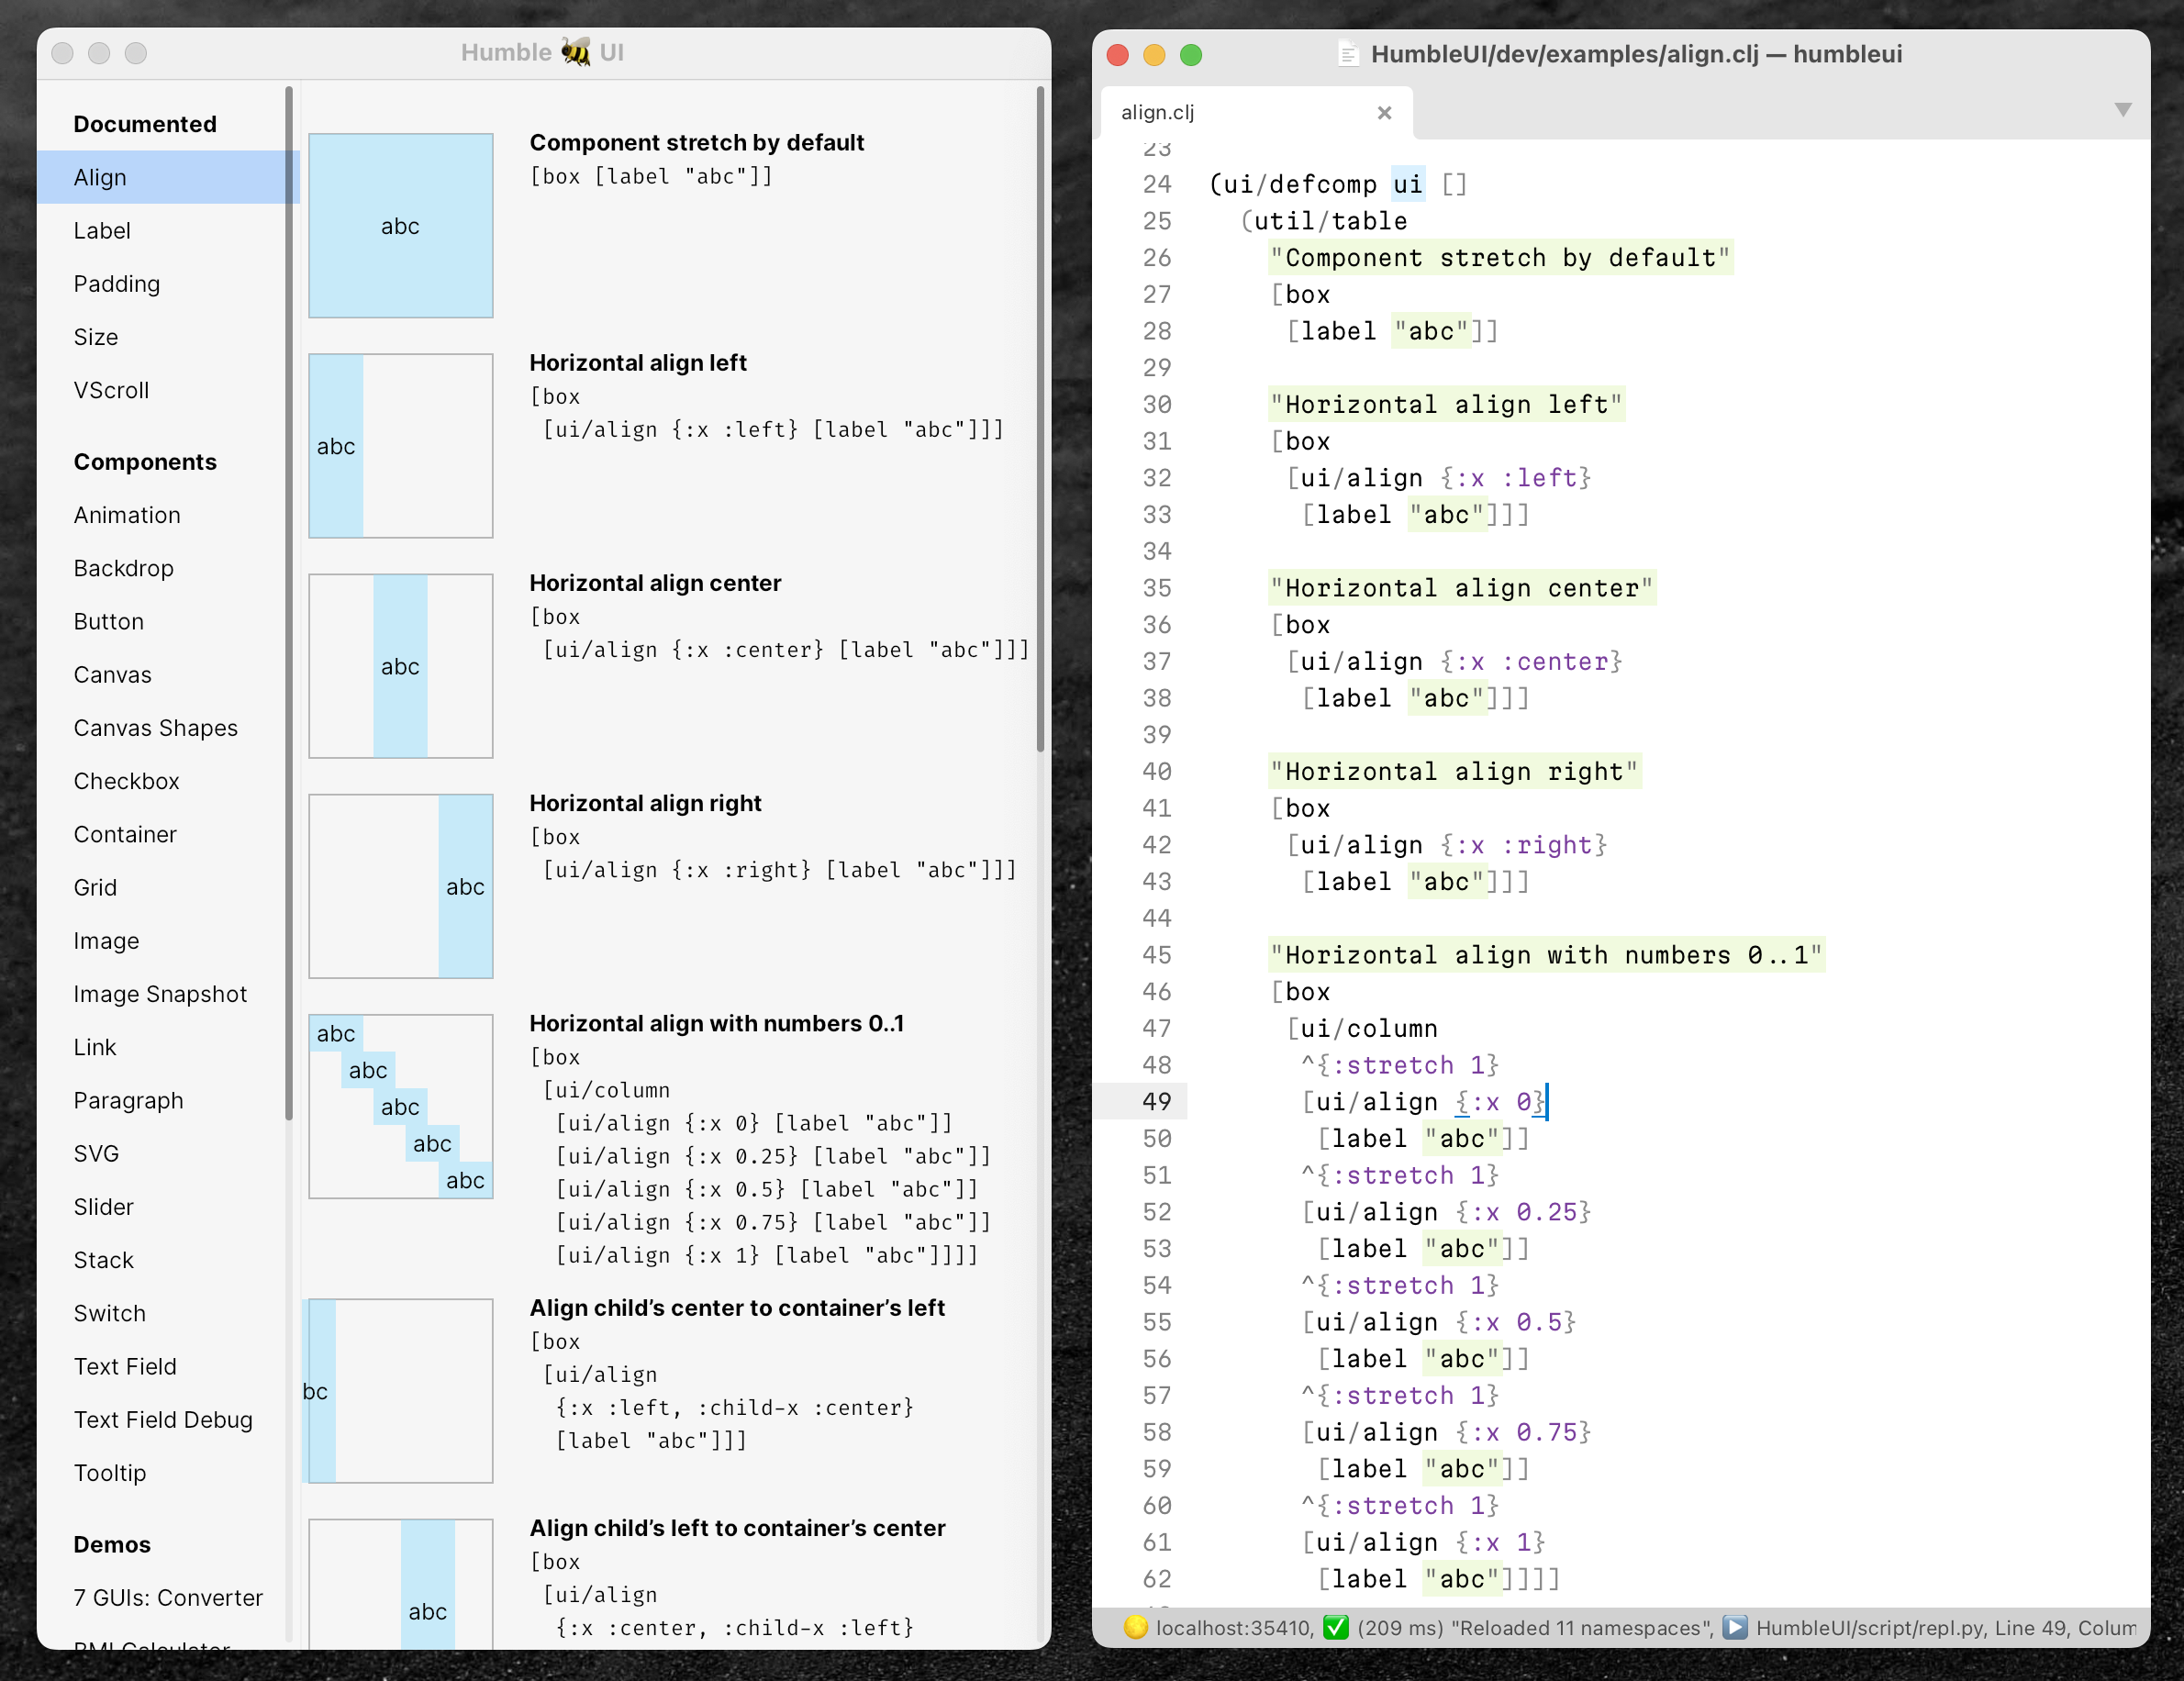Open the Label page in sidebar

pyautogui.click(x=102, y=231)
